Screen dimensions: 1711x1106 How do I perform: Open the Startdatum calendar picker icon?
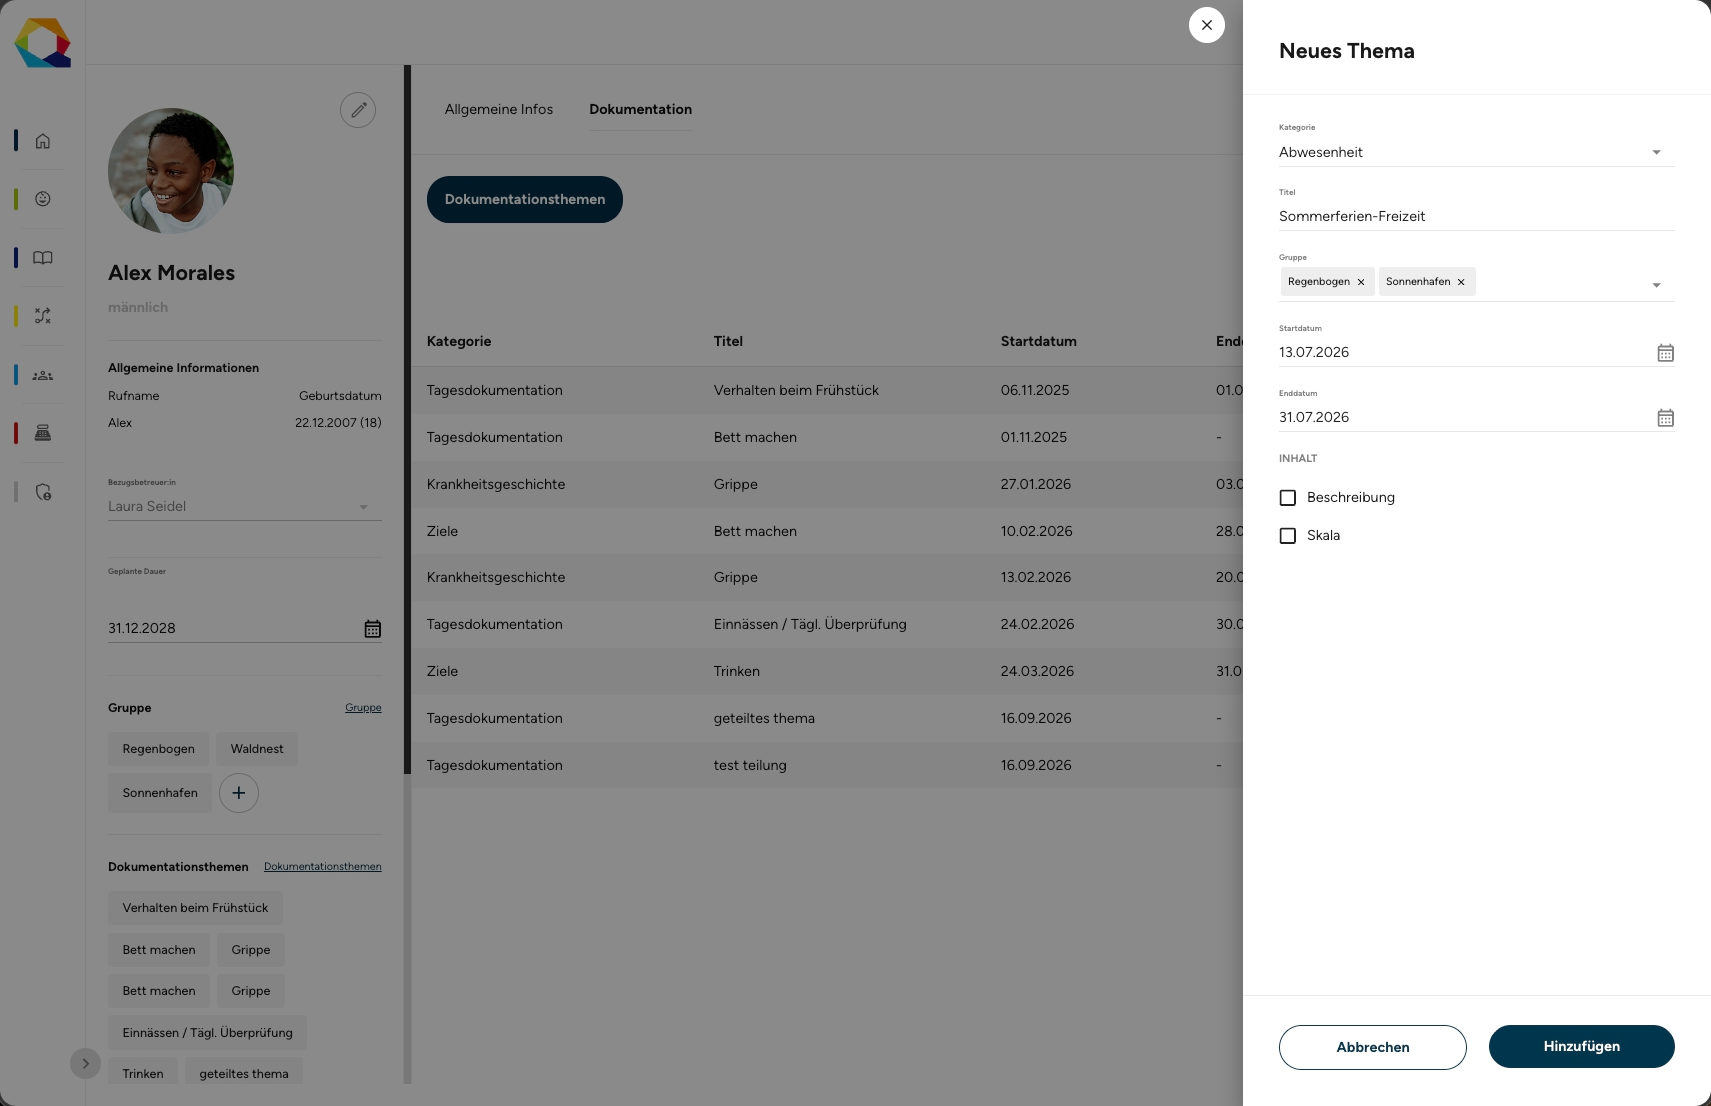click(x=1665, y=353)
